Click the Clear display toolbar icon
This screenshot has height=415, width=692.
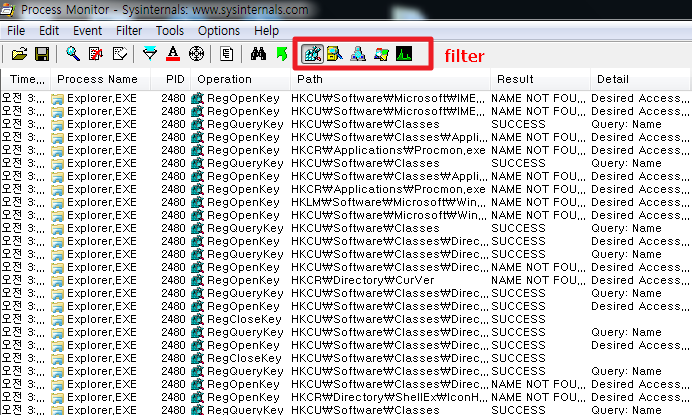120,54
